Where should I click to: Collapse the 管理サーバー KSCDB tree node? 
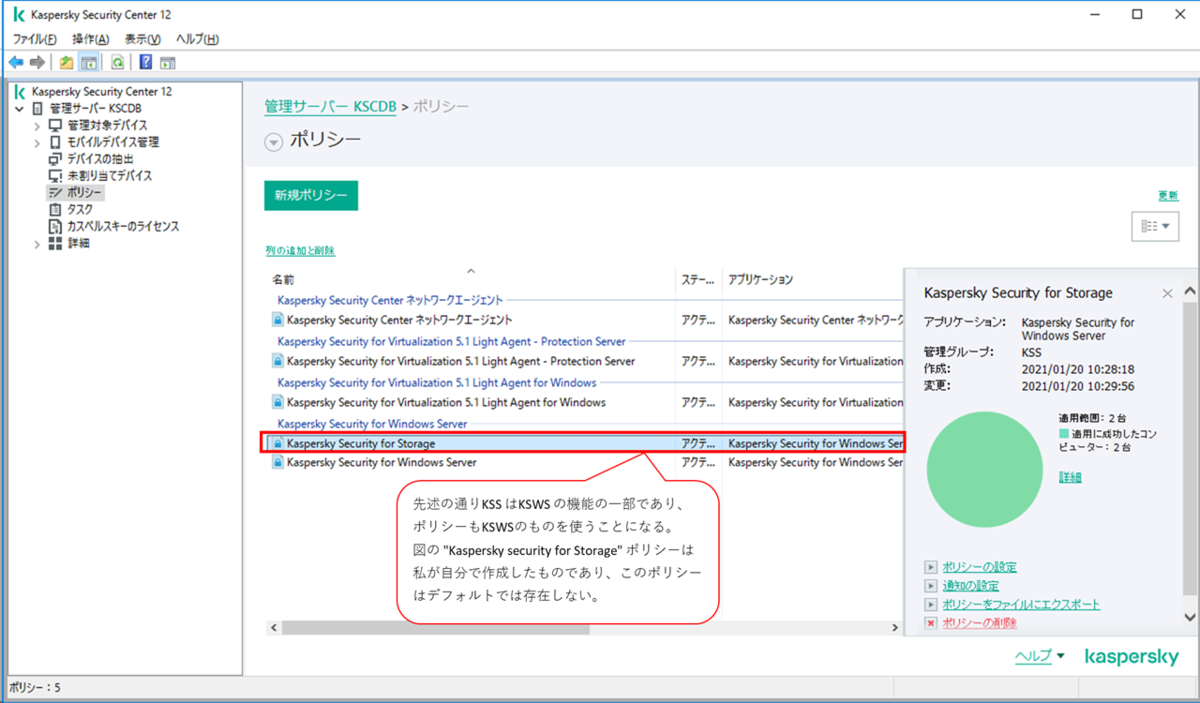pos(19,108)
